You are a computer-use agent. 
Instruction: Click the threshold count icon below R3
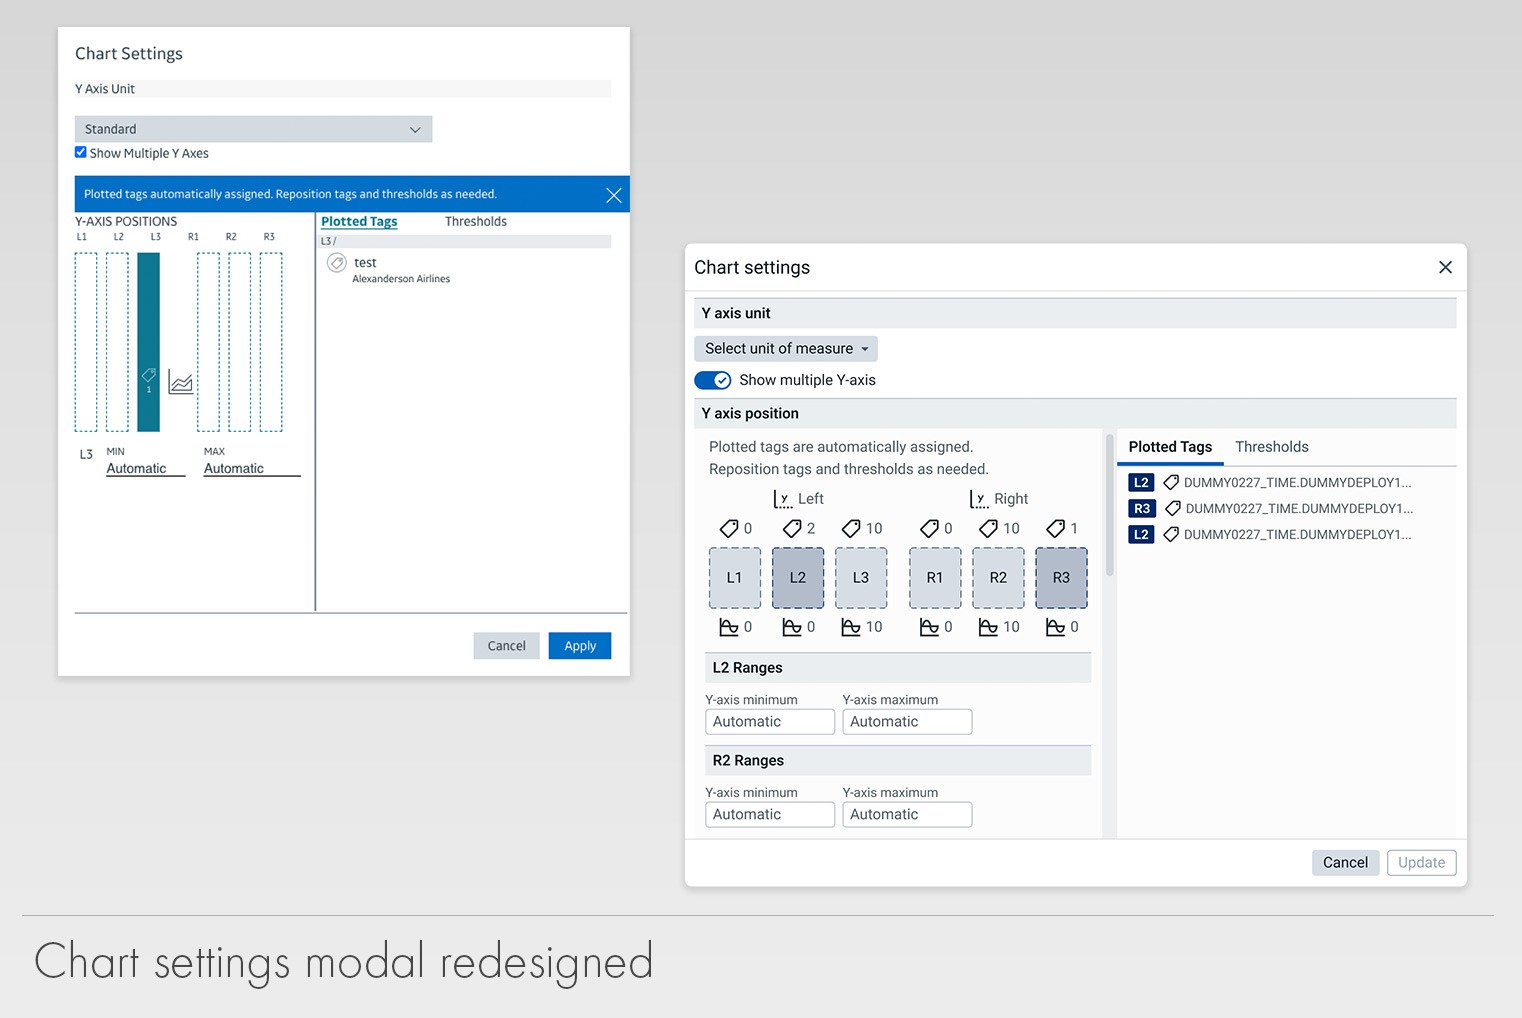coord(1055,627)
